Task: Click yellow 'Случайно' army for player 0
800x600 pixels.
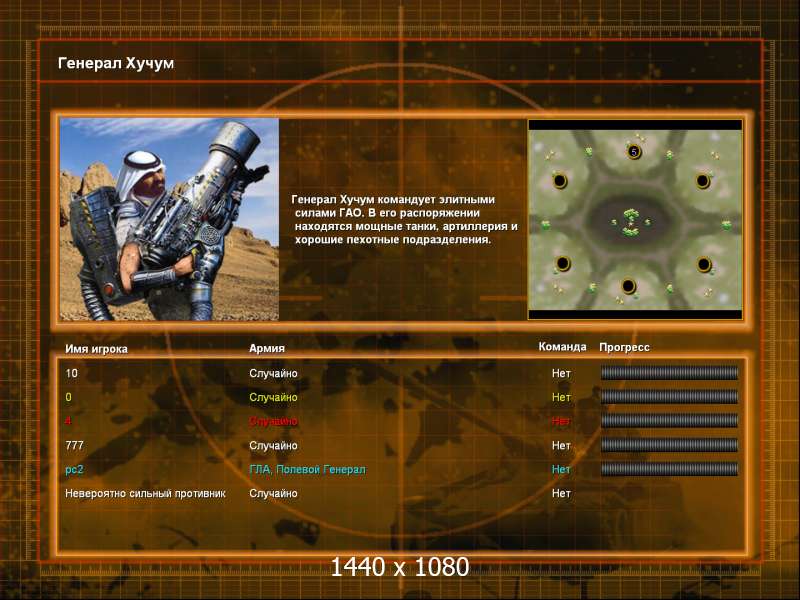Action: pos(273,397)
